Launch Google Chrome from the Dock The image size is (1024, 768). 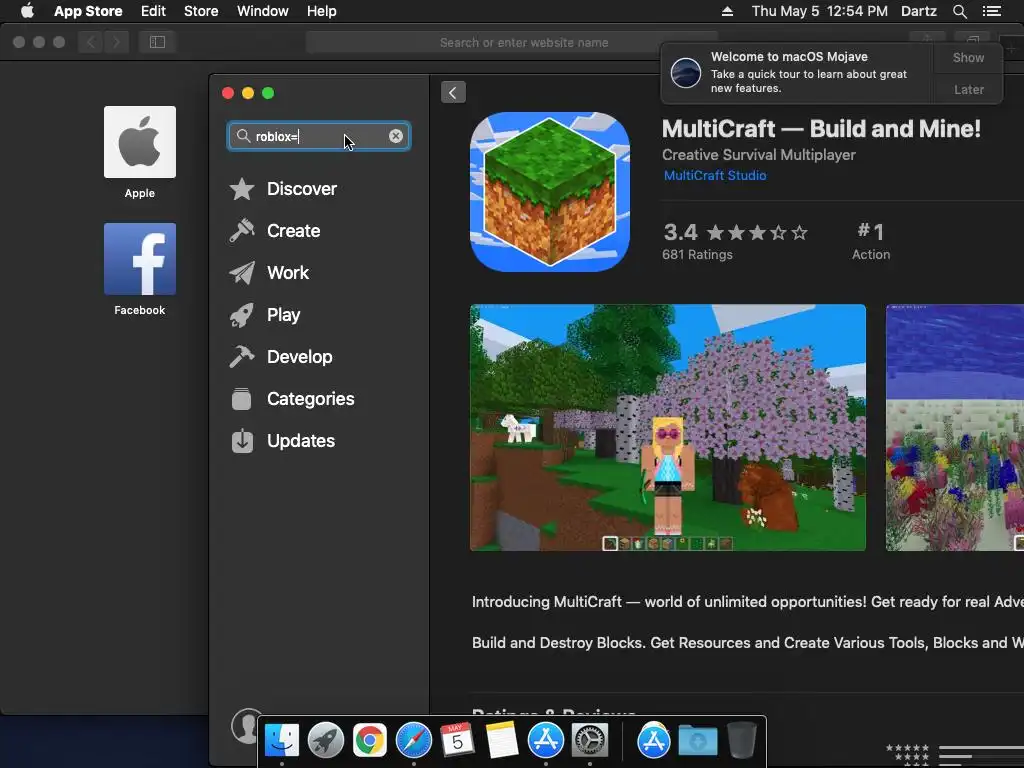[370, 741]
